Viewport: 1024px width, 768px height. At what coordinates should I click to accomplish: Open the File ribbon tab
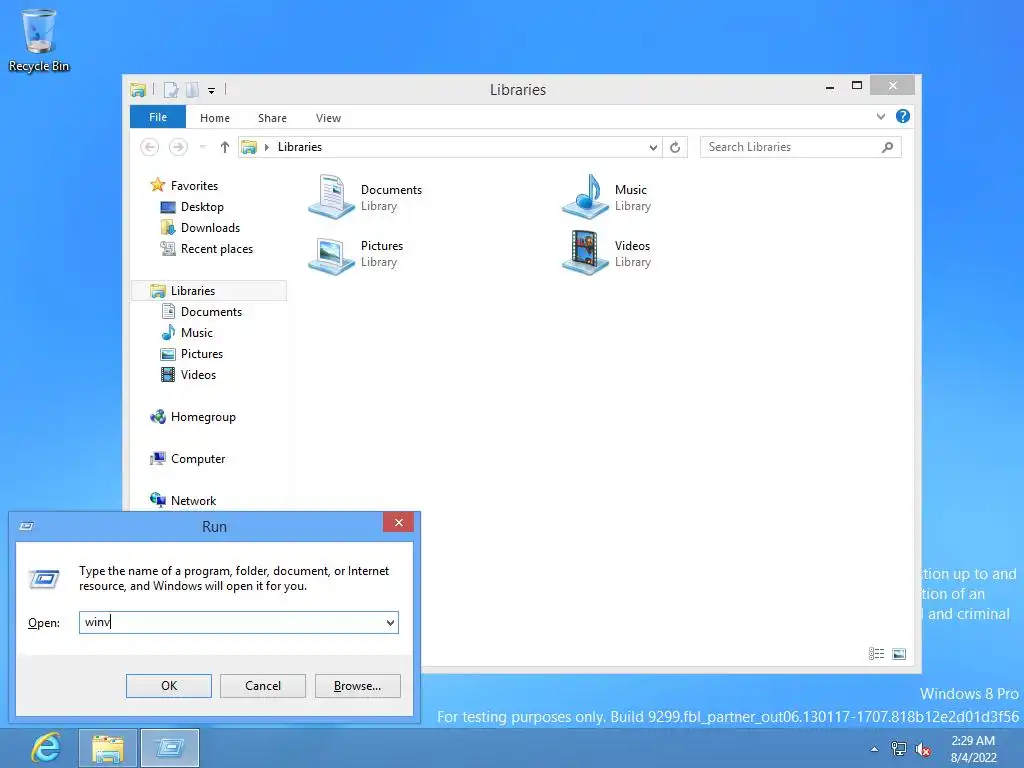tap(158, 117)
